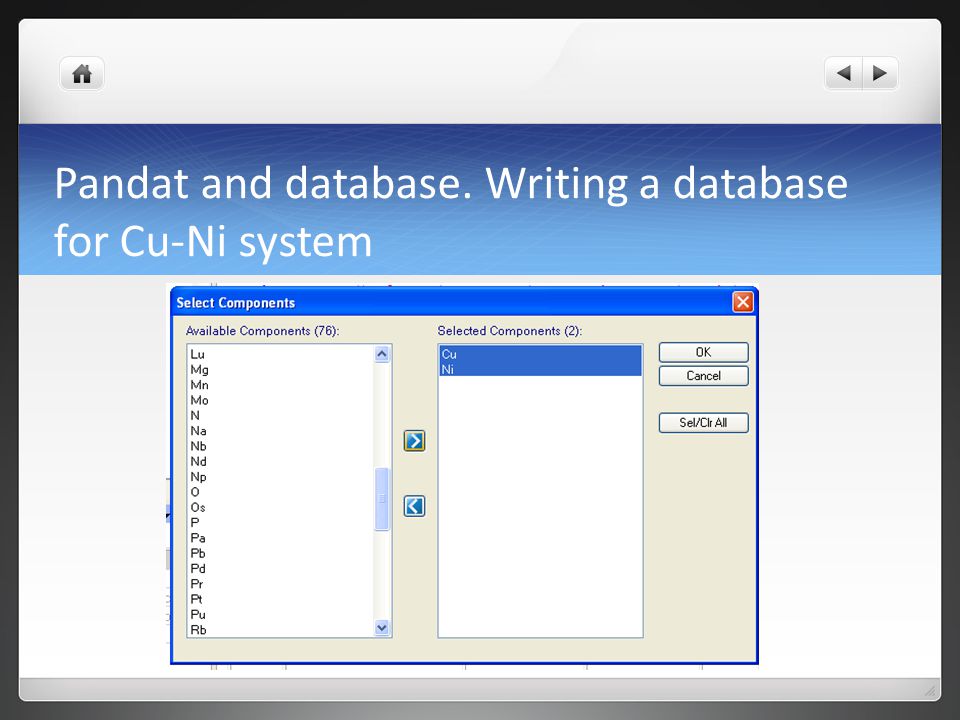Close the Select Components dialog

[x=743, y=302]
